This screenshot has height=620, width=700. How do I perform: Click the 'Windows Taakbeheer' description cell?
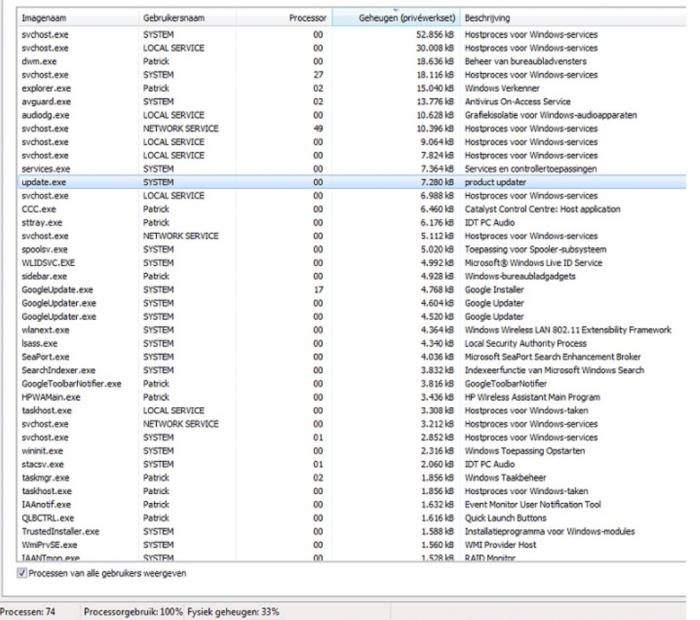(x=505, y=478)
